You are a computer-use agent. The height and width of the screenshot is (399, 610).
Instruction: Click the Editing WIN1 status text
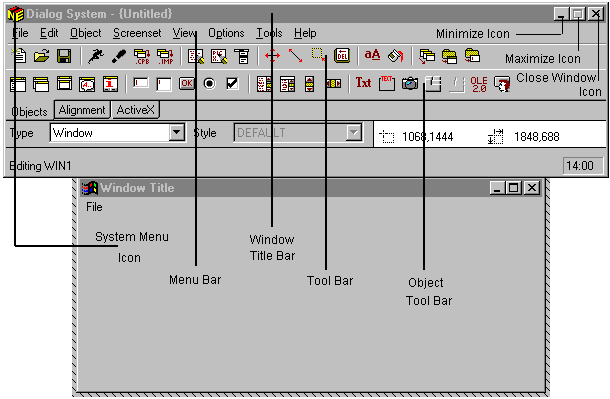click(40, 166)
